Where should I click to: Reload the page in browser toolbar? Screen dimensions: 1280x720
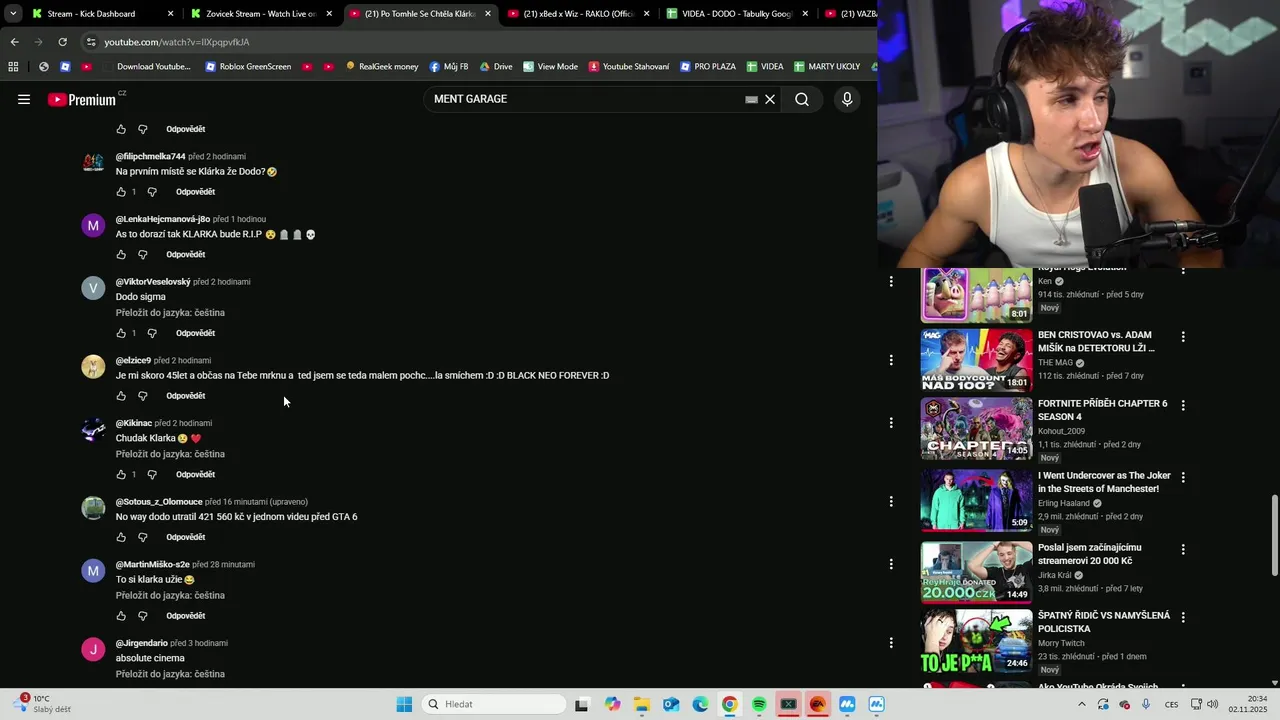click(62, 42)
